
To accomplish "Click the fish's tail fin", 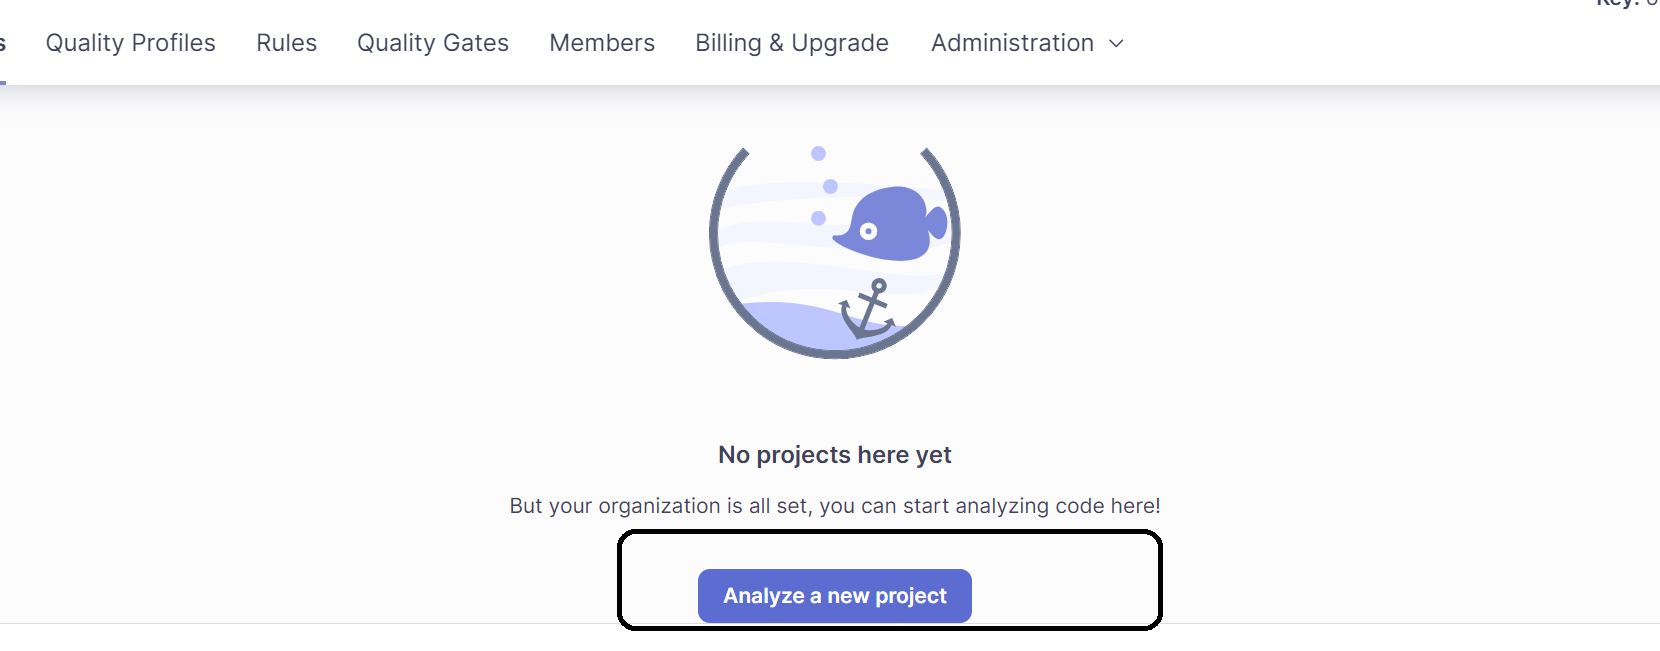I will 937,222.
